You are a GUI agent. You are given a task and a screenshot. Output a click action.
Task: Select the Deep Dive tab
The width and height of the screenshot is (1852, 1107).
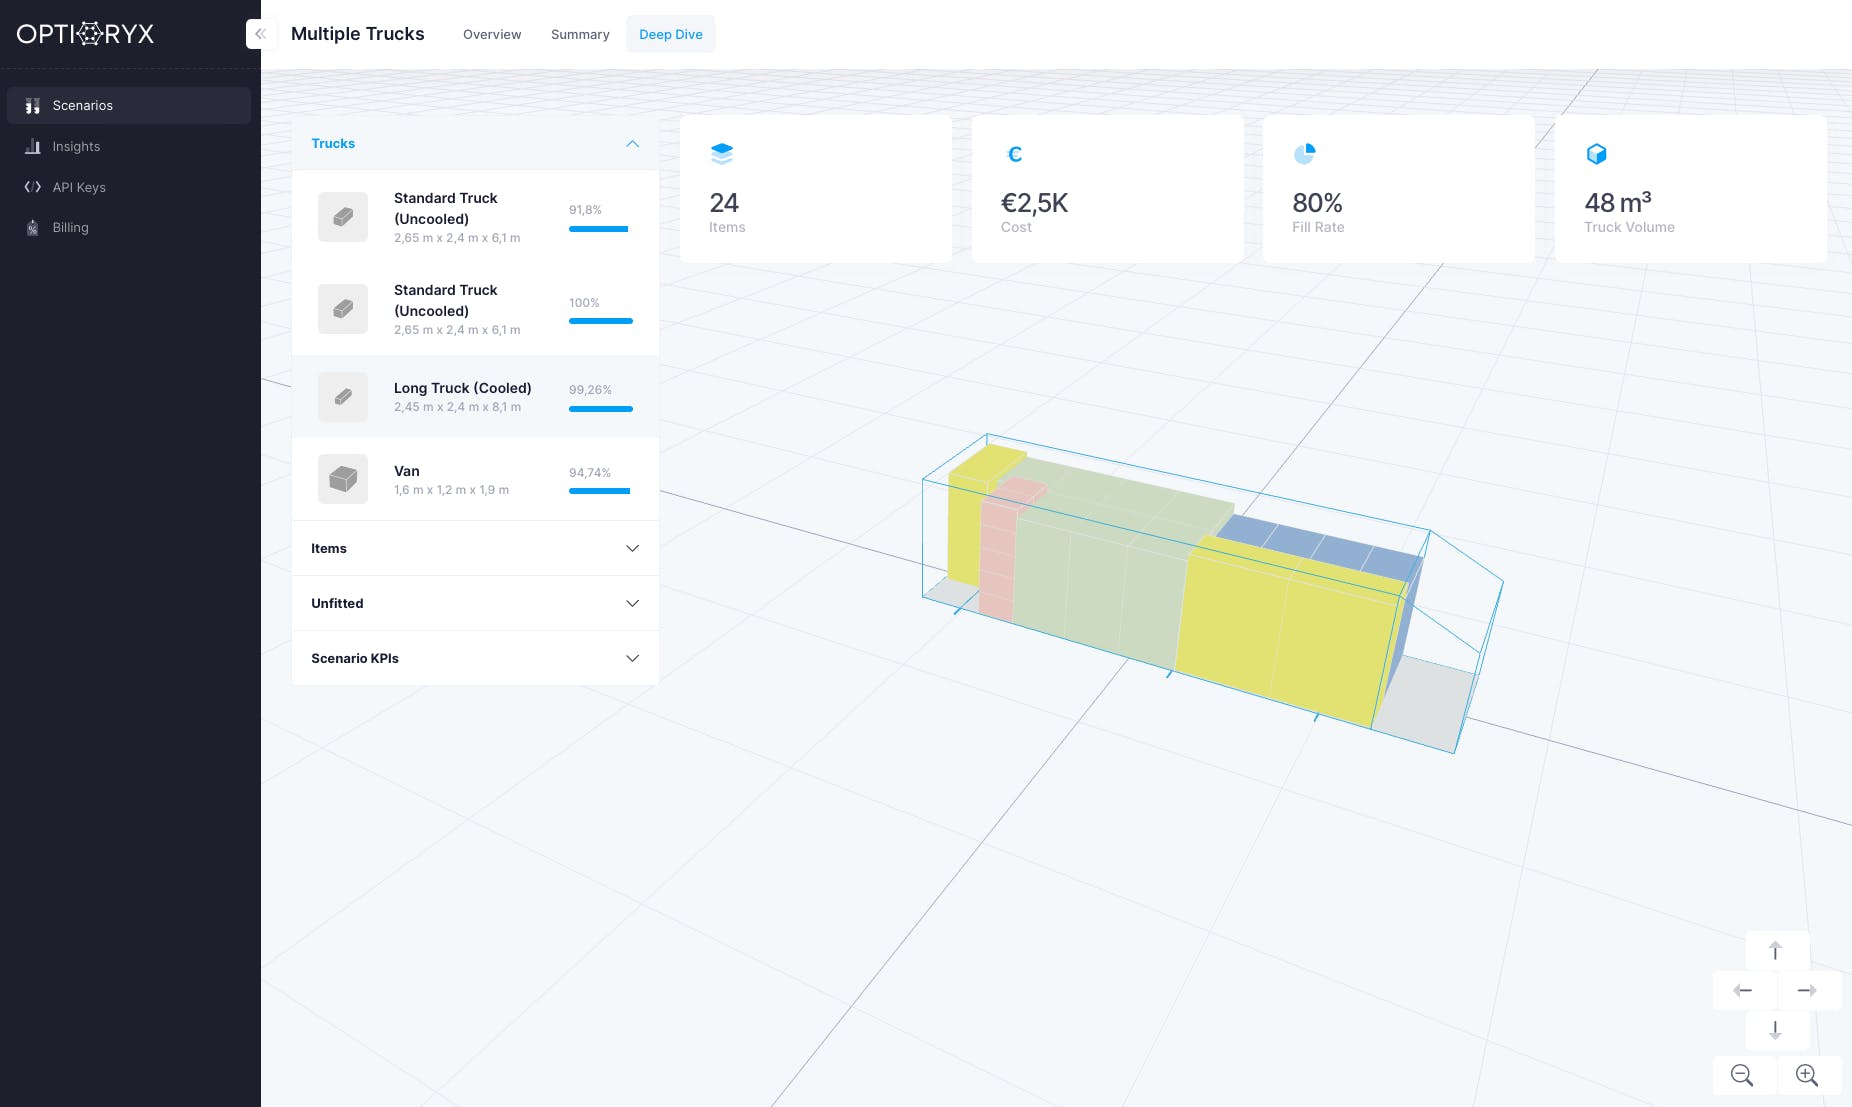(671, 34)
